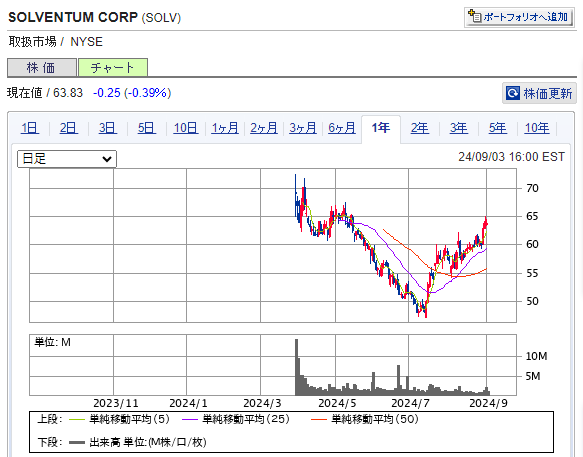This screenshot has width=583, height=457.
Task: Click the blue refresh arrow icon
Action: tap(513, 93)
